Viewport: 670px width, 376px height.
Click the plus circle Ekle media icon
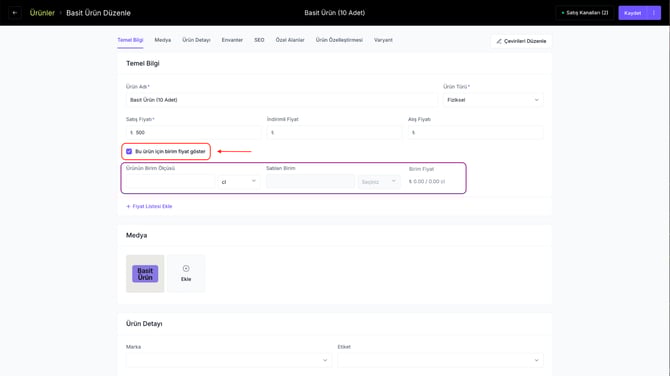click(x=186, y=269)
